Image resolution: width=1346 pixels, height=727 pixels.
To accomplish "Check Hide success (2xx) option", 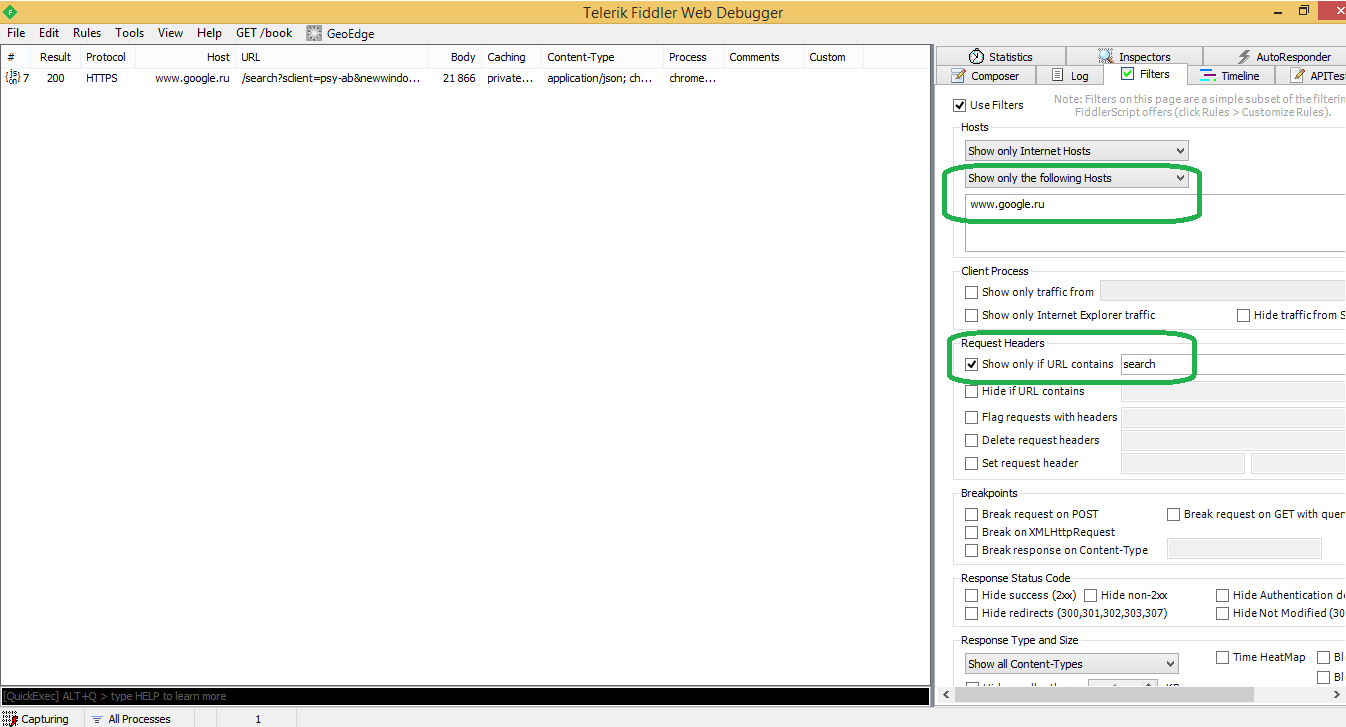I will (x=971, y=595).
